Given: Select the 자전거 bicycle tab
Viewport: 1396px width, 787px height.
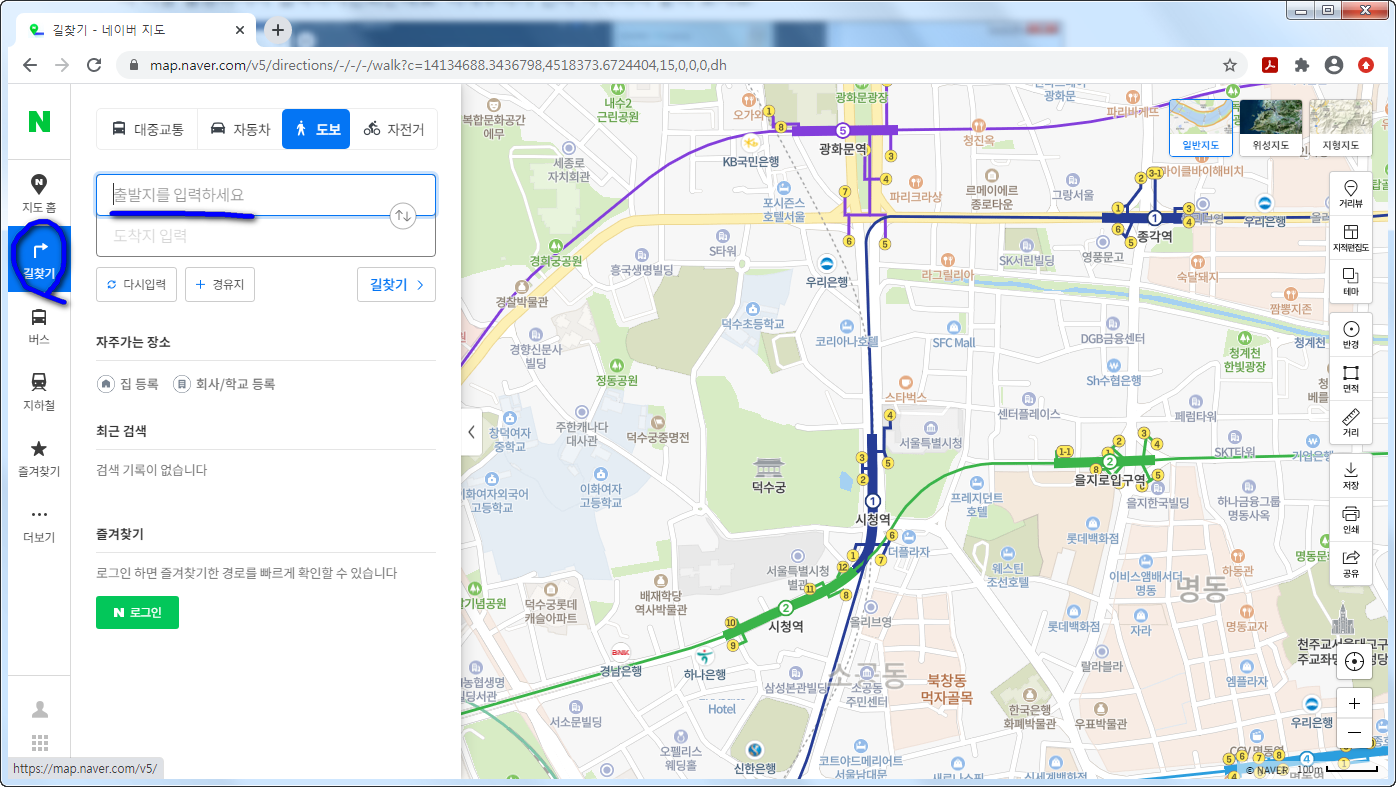Looking at the screenshot, I should (x=393, y=129).
